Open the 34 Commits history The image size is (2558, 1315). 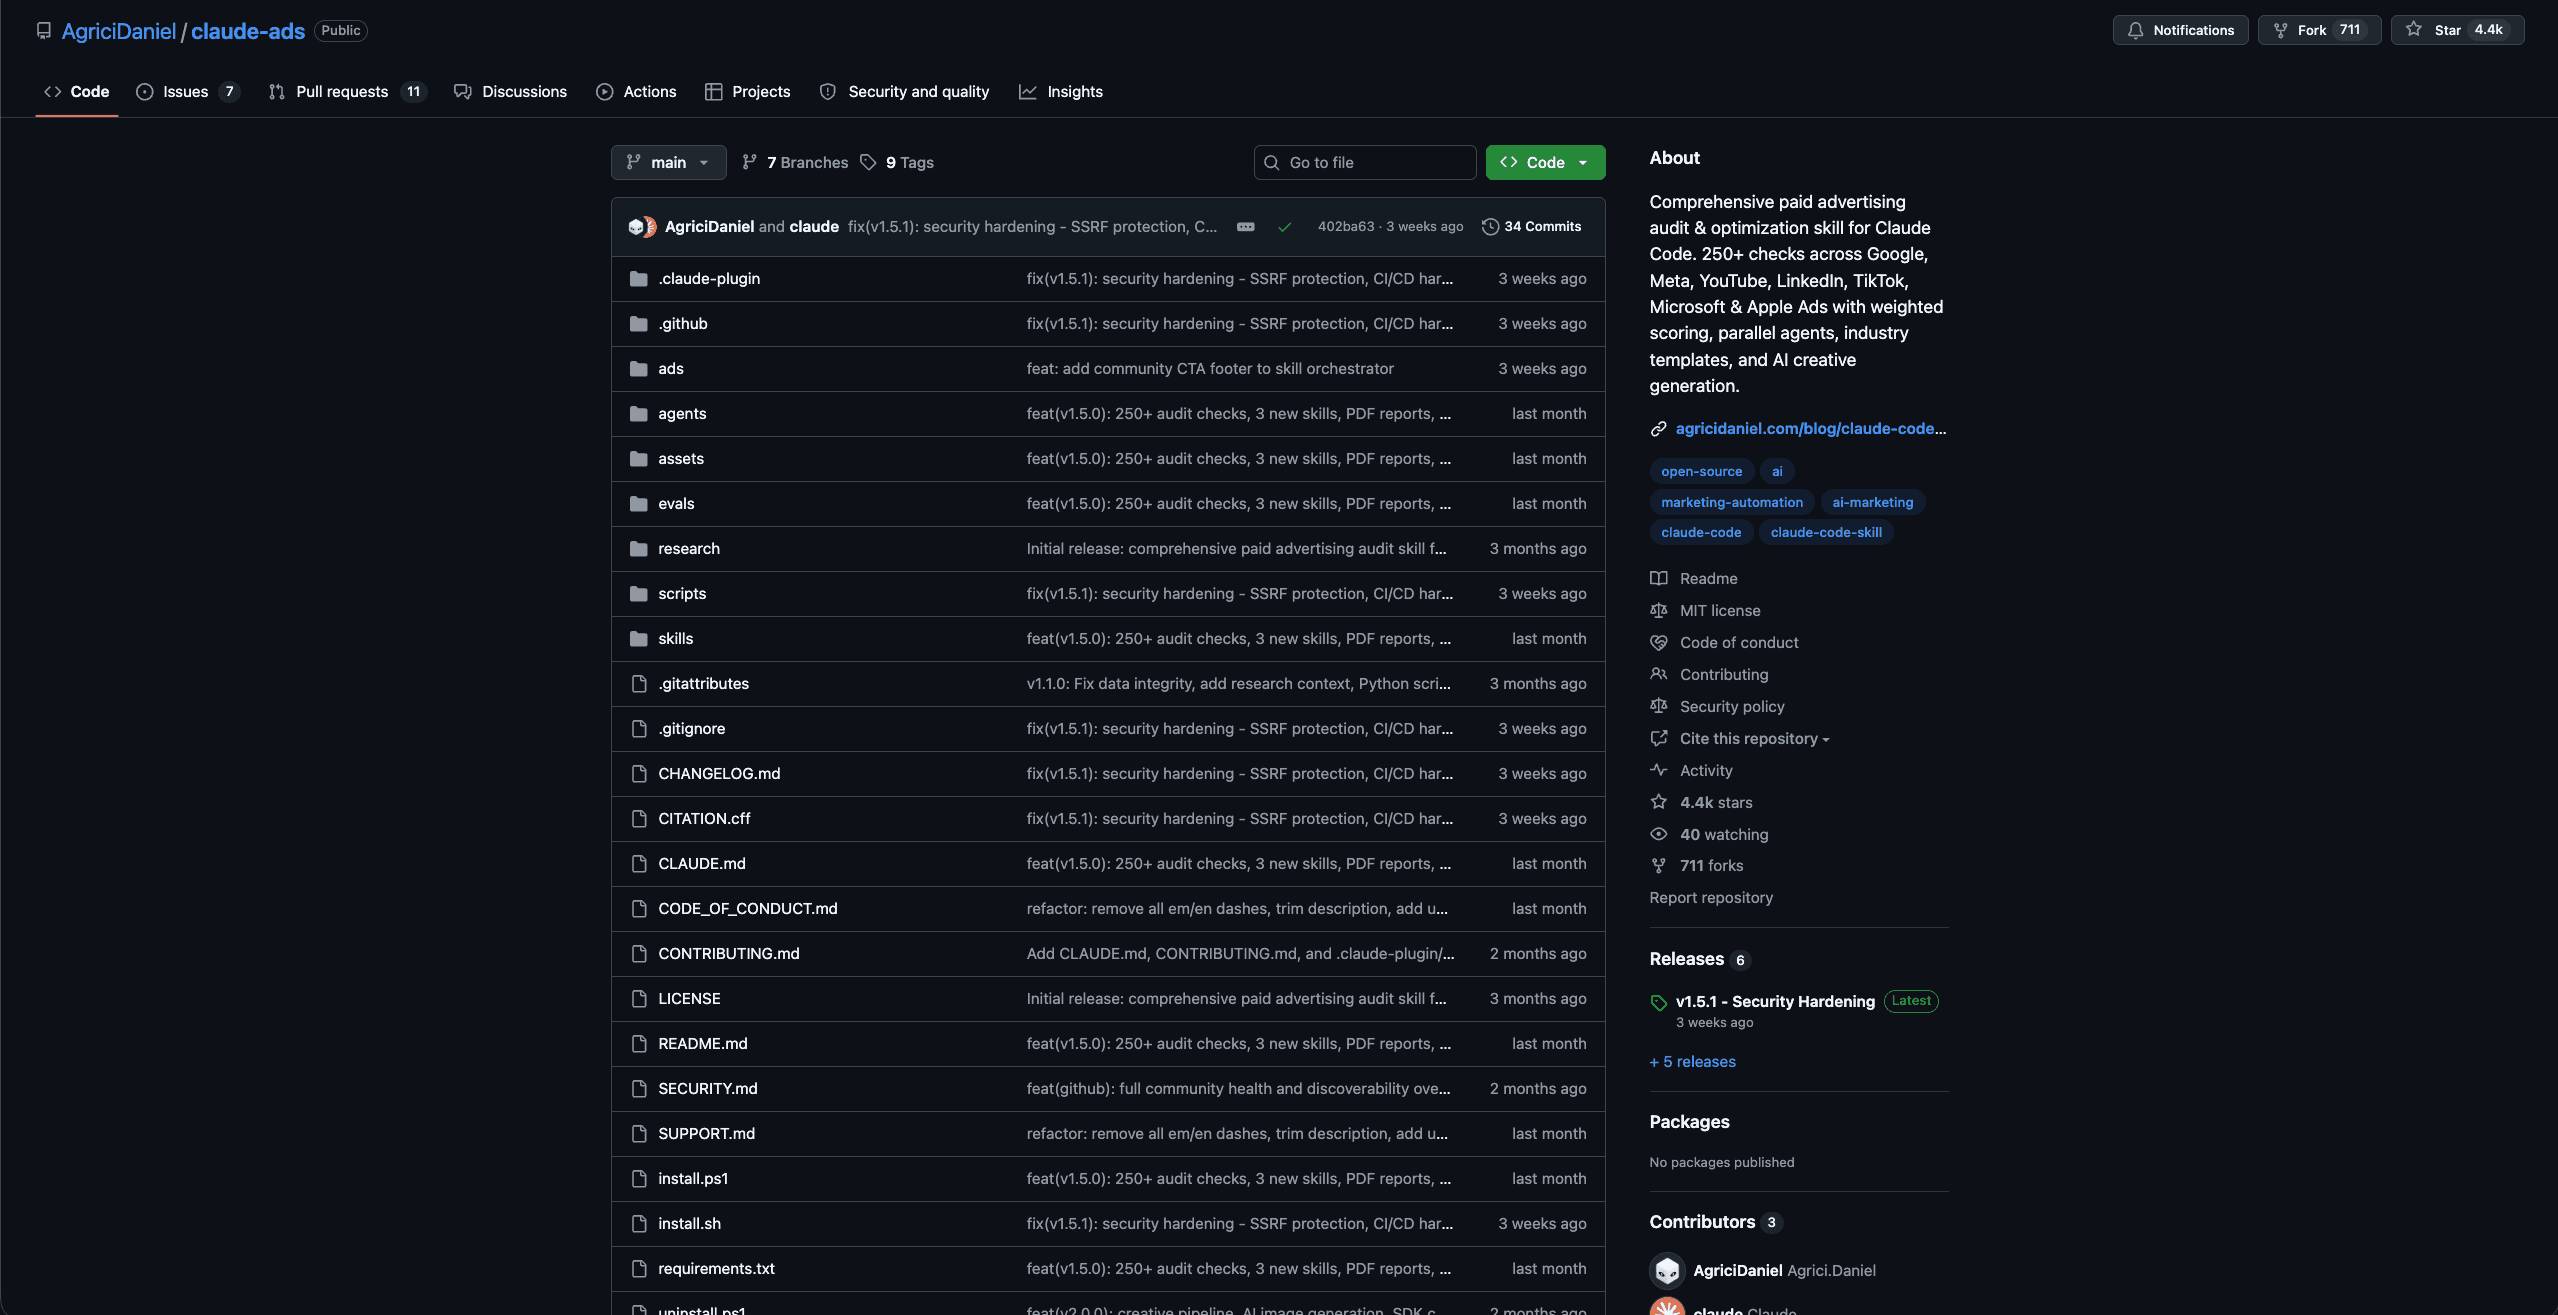(1531, 226)
